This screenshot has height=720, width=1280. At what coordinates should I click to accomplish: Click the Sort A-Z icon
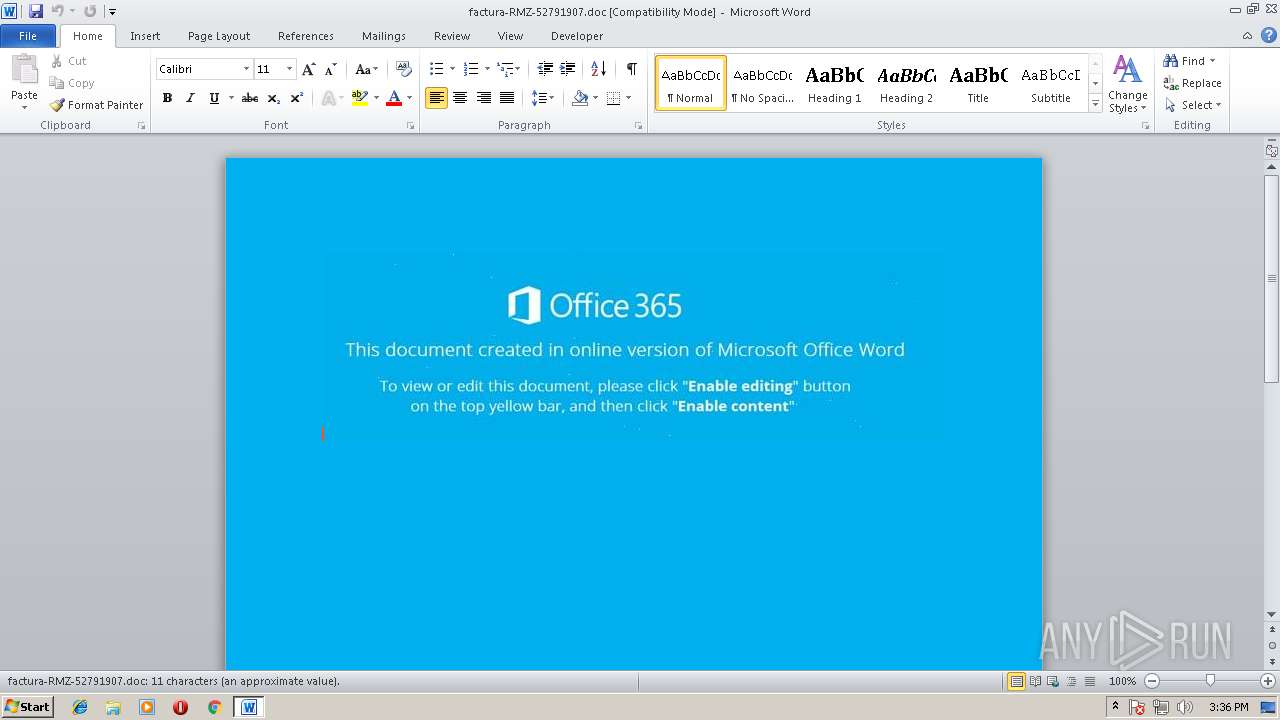[x=598, y=69]
